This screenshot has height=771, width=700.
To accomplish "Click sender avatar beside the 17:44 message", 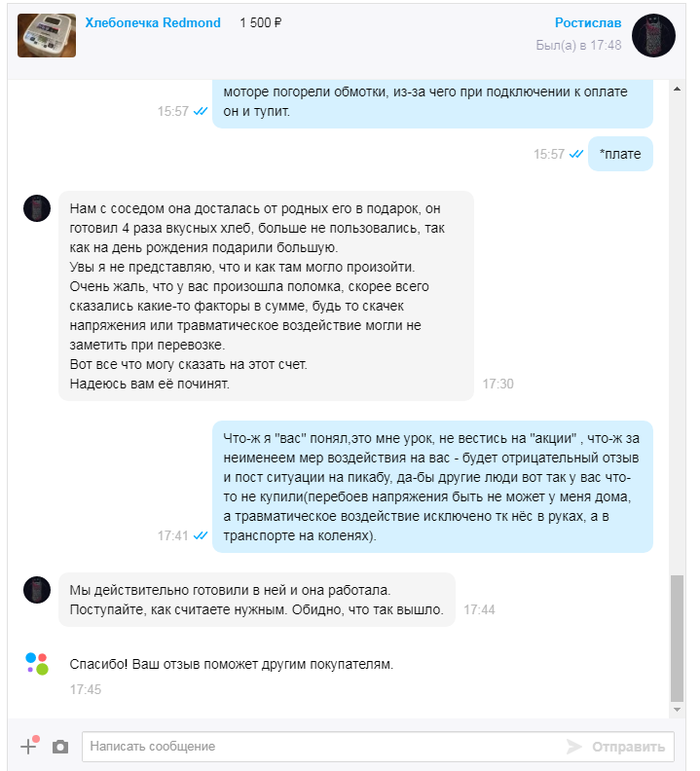I will click(37, 590).
